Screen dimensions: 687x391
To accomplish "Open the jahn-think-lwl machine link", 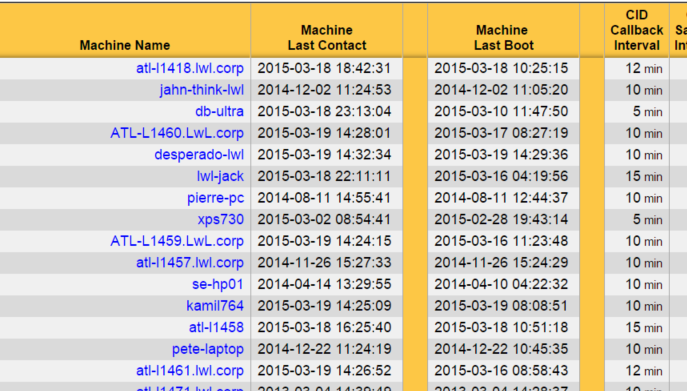I will [202, 90].
